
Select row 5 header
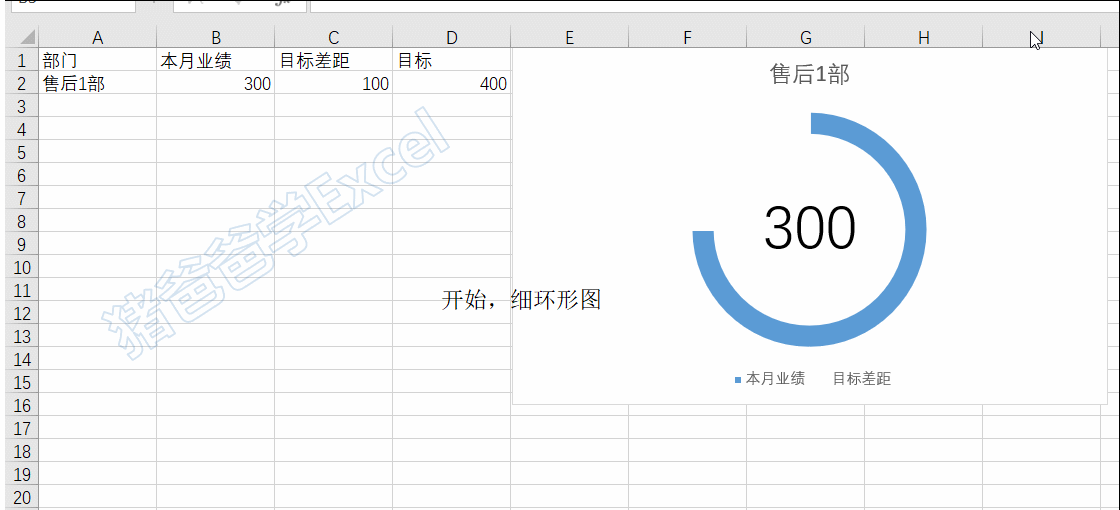click(21, 152)
